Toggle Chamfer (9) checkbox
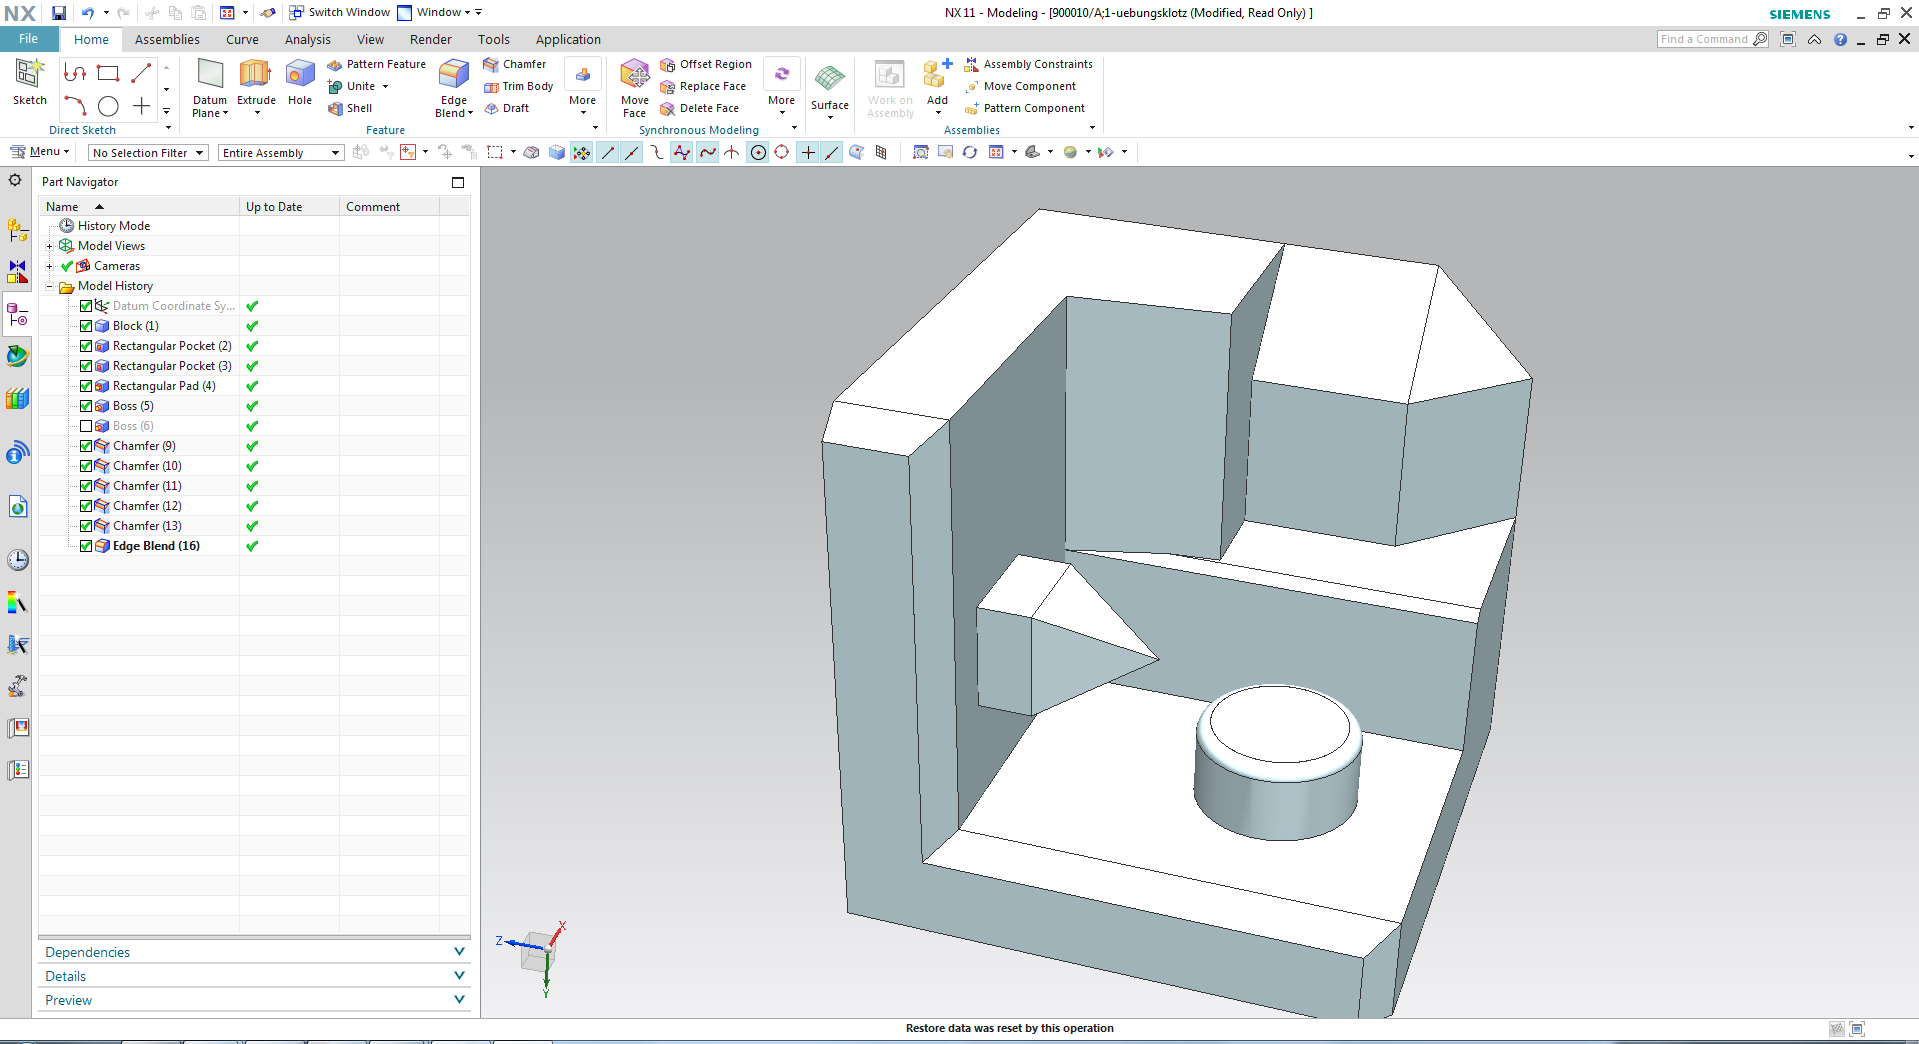1919x1044 pixels. click(86, 446)
